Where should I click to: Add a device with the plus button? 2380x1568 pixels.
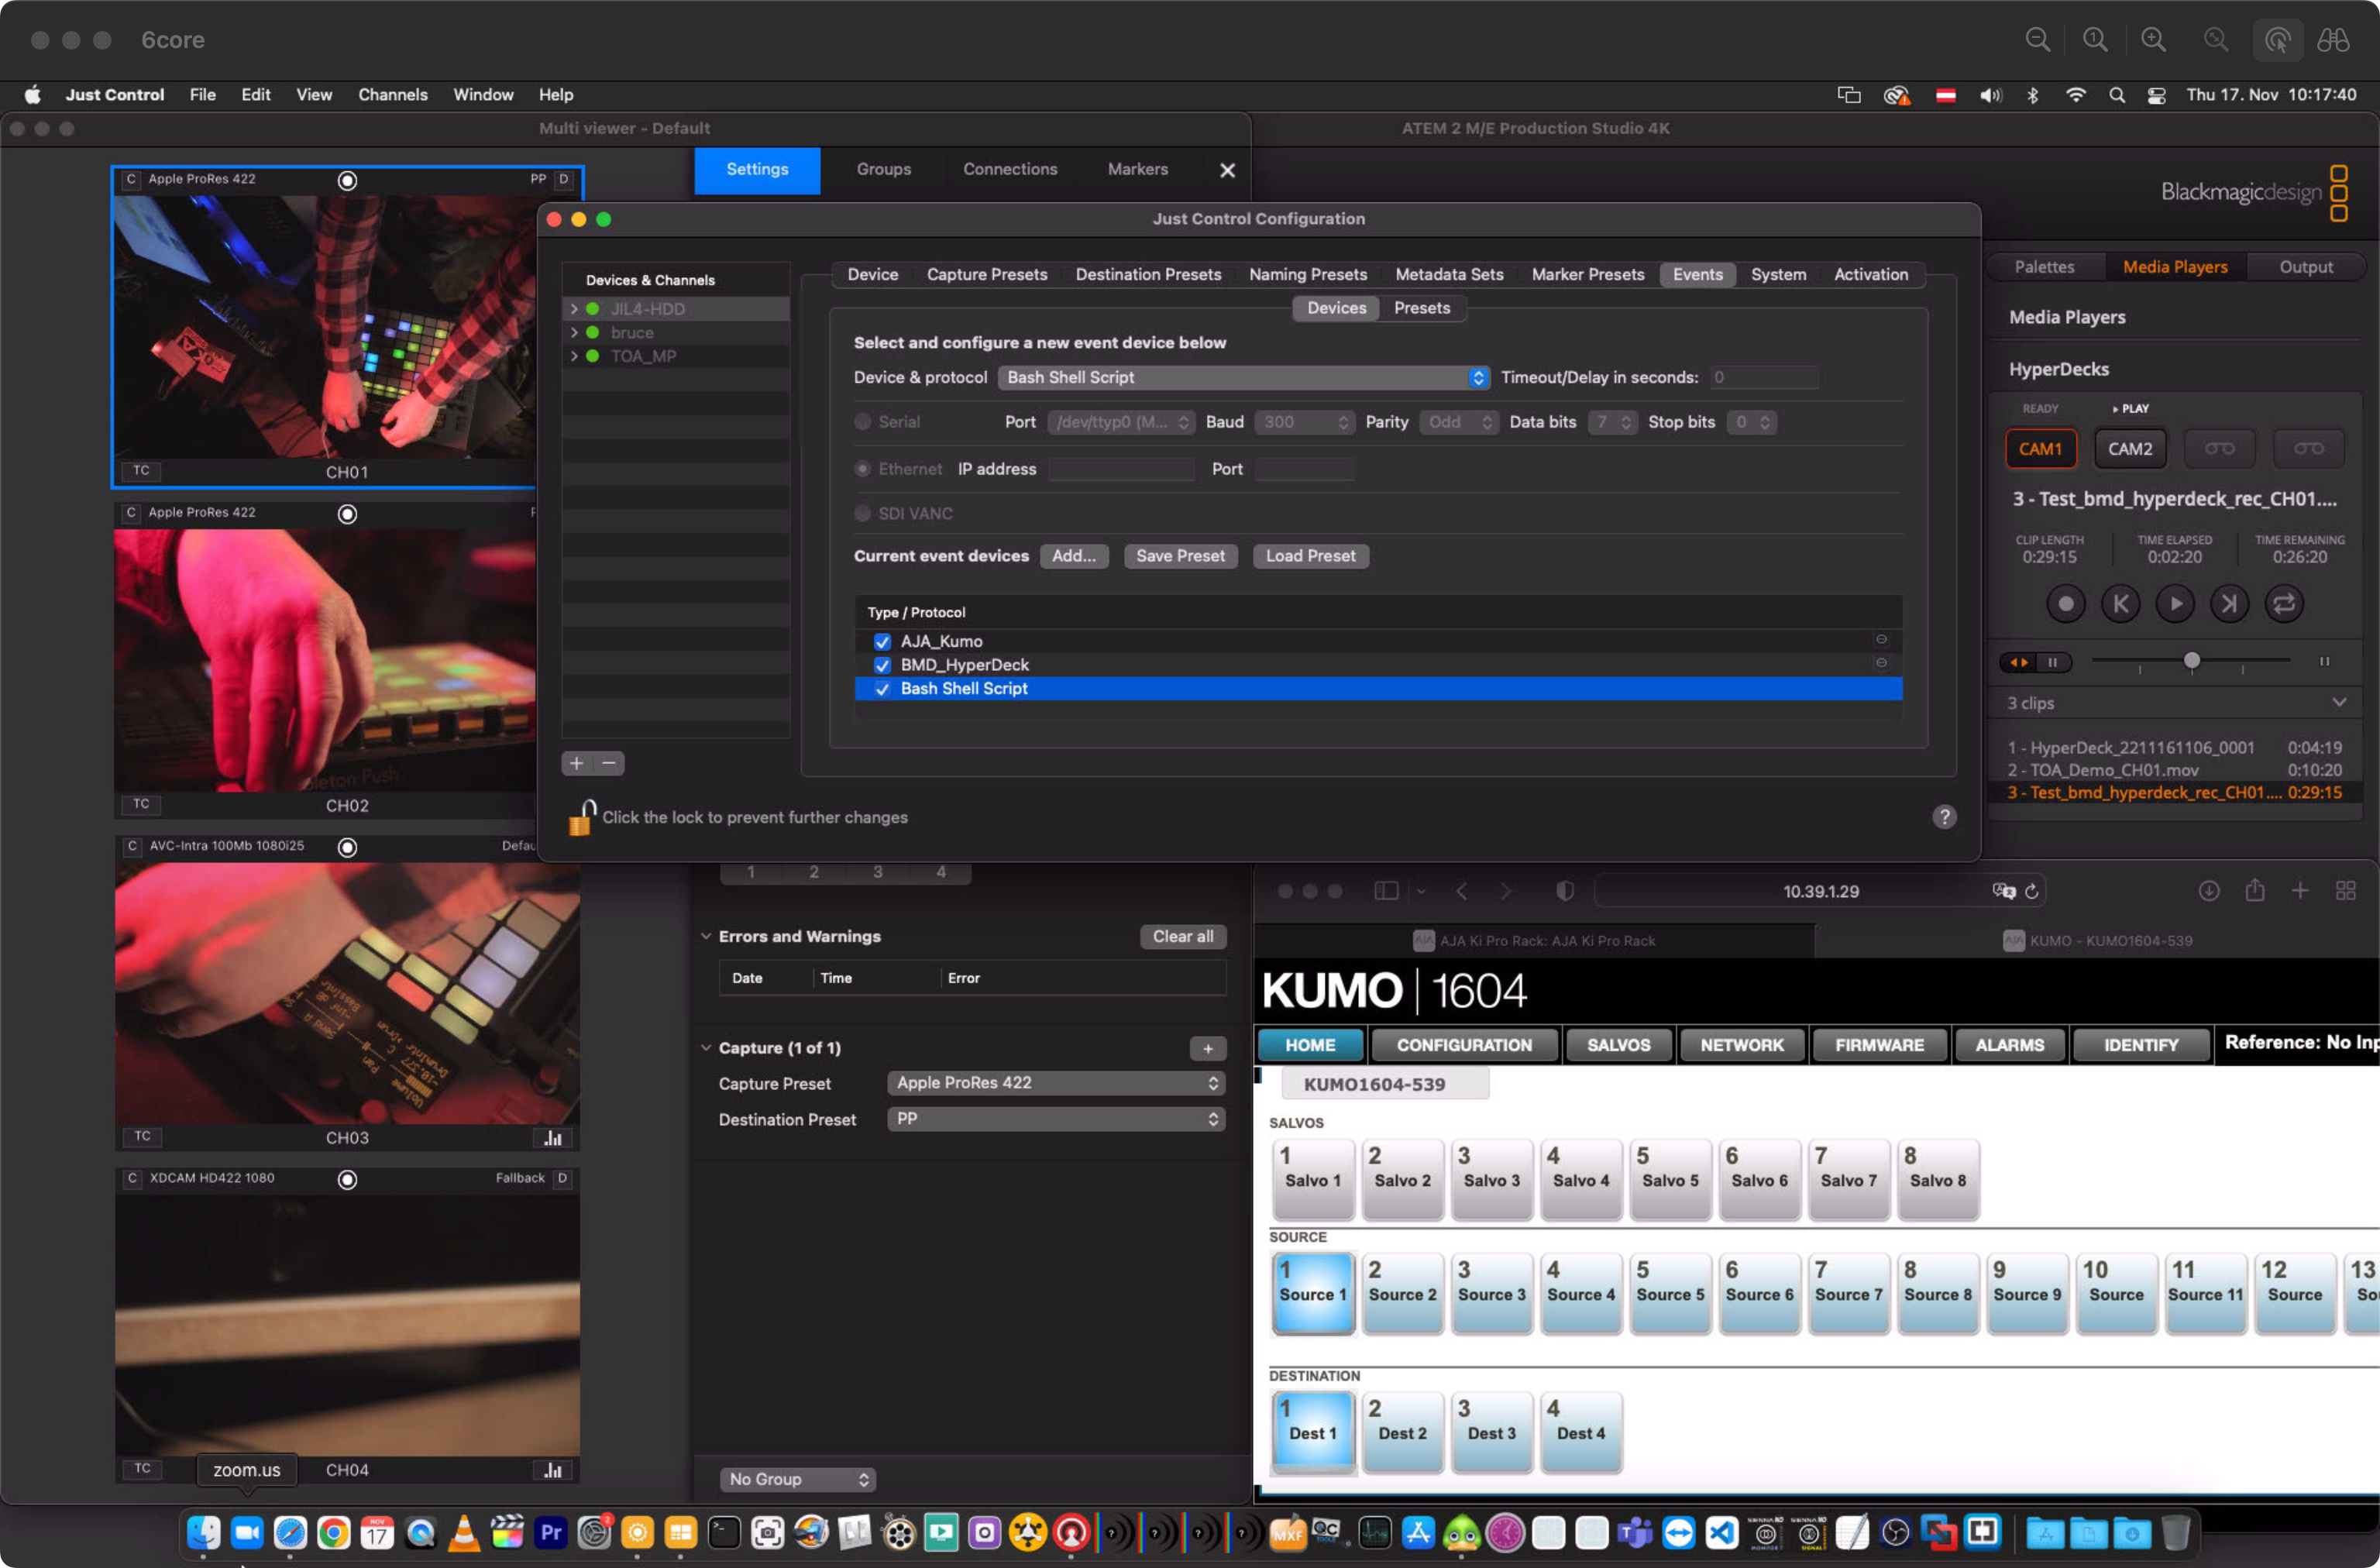coord(577,764)
